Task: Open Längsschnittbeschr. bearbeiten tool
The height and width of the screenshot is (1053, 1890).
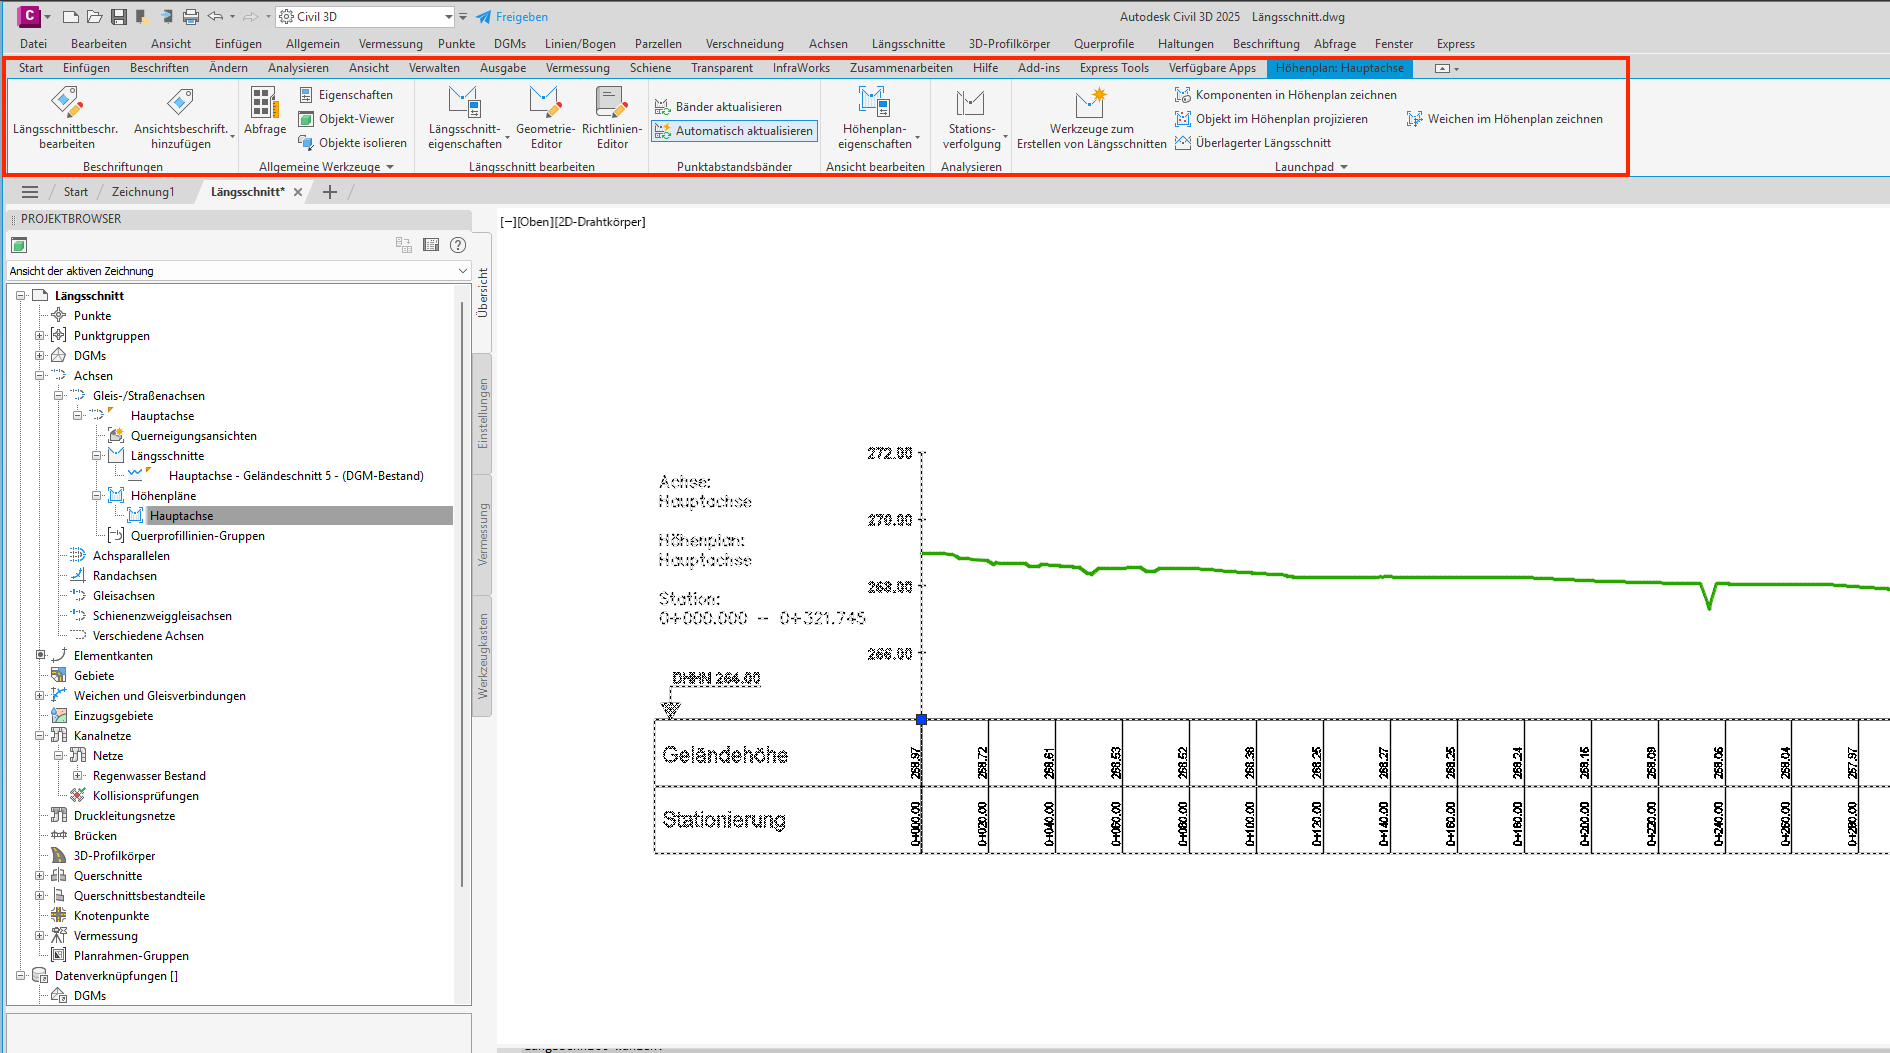Action: [x=66, y=117]
